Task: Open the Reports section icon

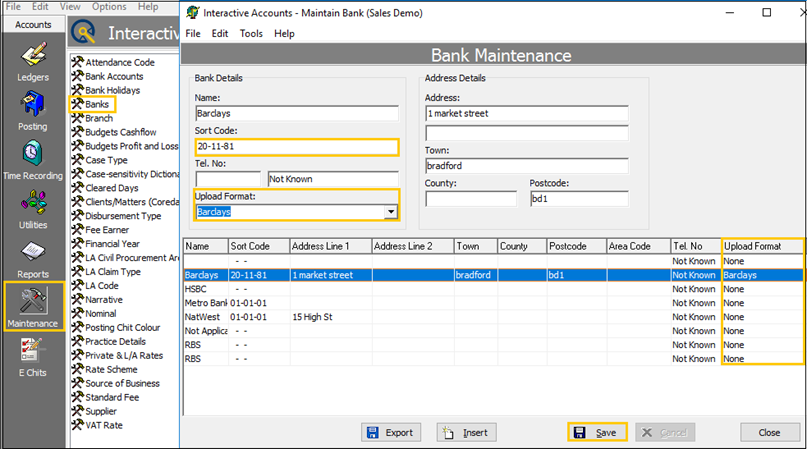Action: tap(33, 252)
